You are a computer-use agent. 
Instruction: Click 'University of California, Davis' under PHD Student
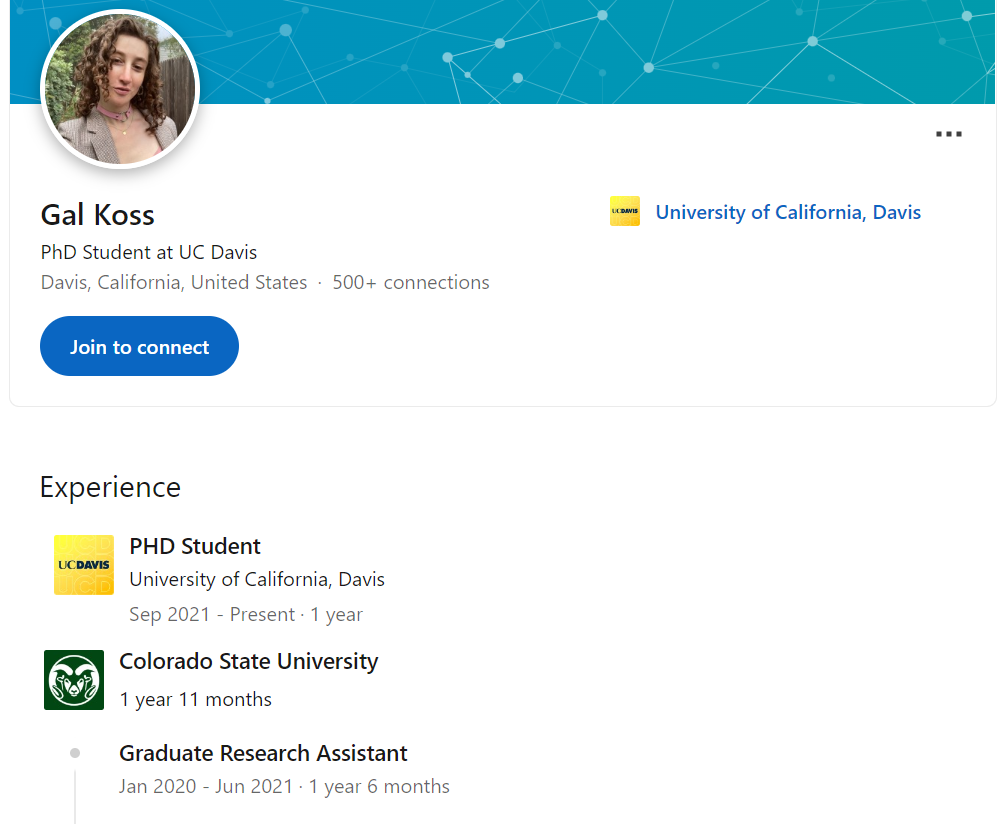pos(257,580)
